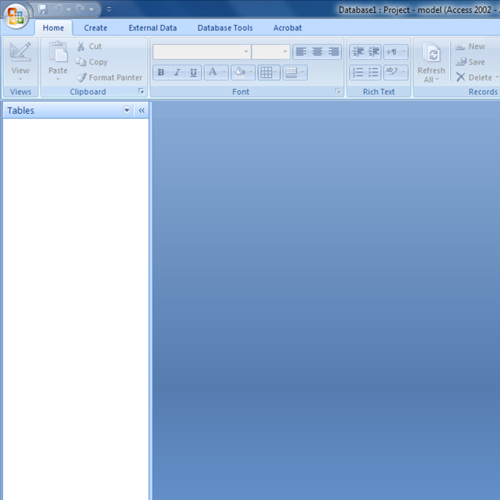Click the Refresh All icon
The height and width of the screenshot is (500, 500).
coord(431,53)
